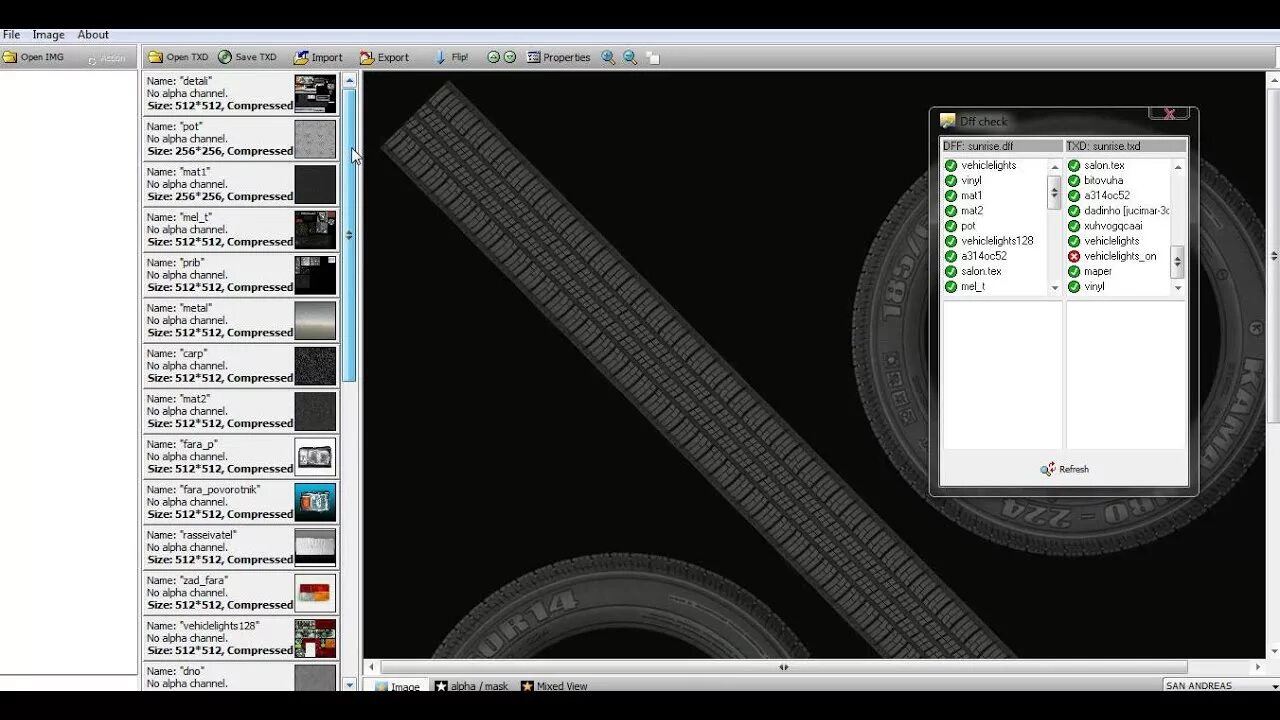Save the archive with Save TXD
This screenshot has height=720, width=1280.
click(247, 58)
